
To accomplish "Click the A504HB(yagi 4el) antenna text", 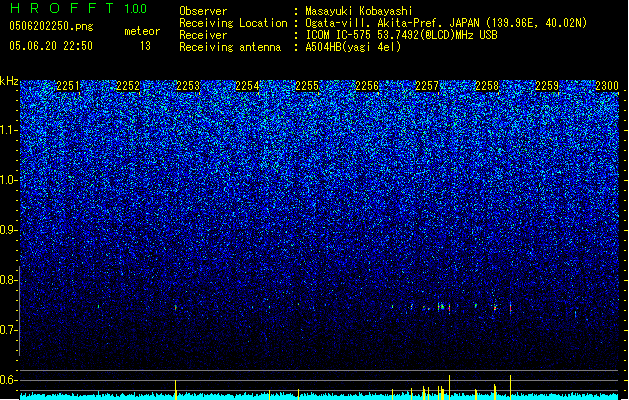I will (353, 47).
